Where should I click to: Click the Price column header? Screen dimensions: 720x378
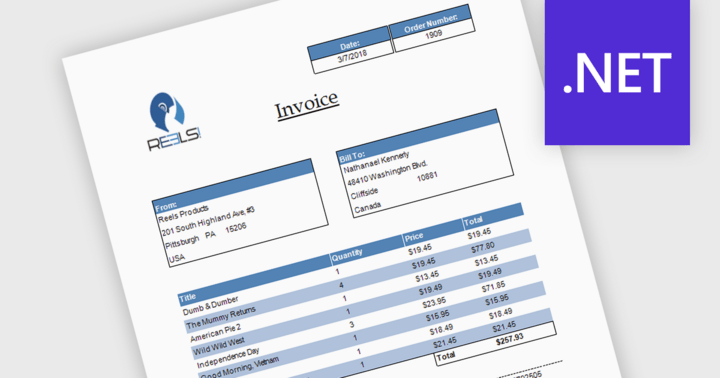tap(414, 237)
